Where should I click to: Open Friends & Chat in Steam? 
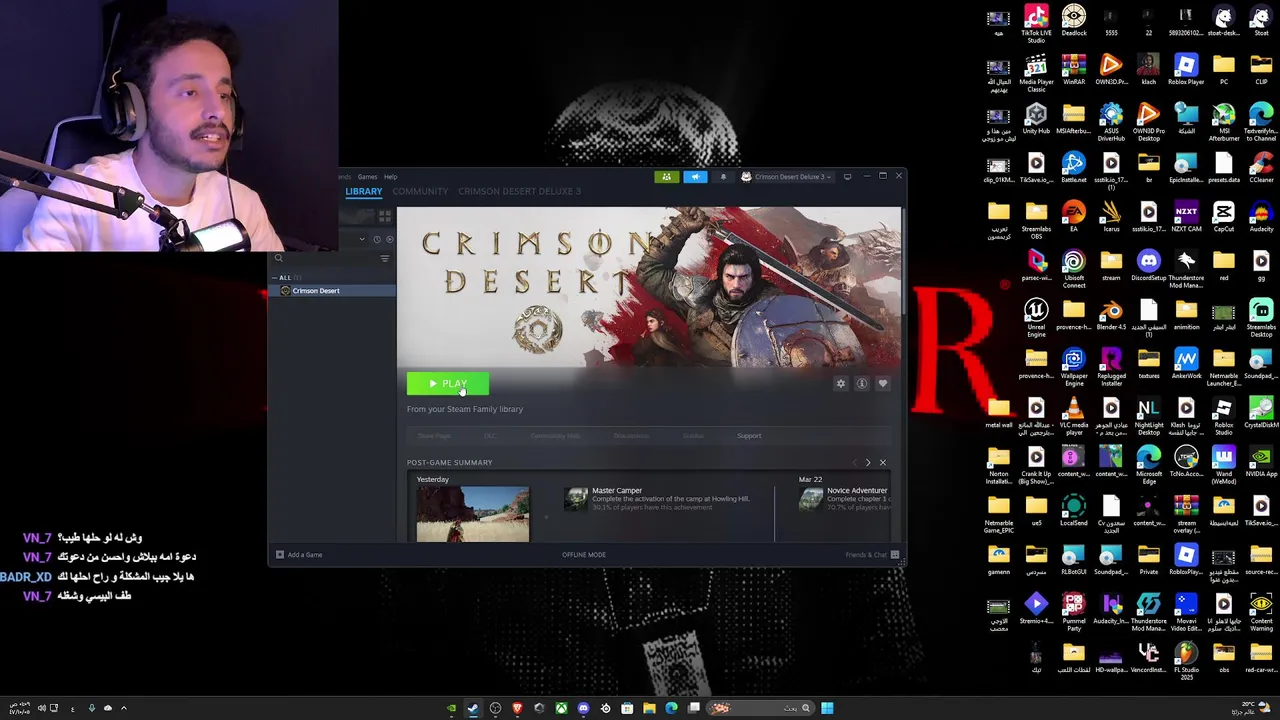[x=872, y=555]
